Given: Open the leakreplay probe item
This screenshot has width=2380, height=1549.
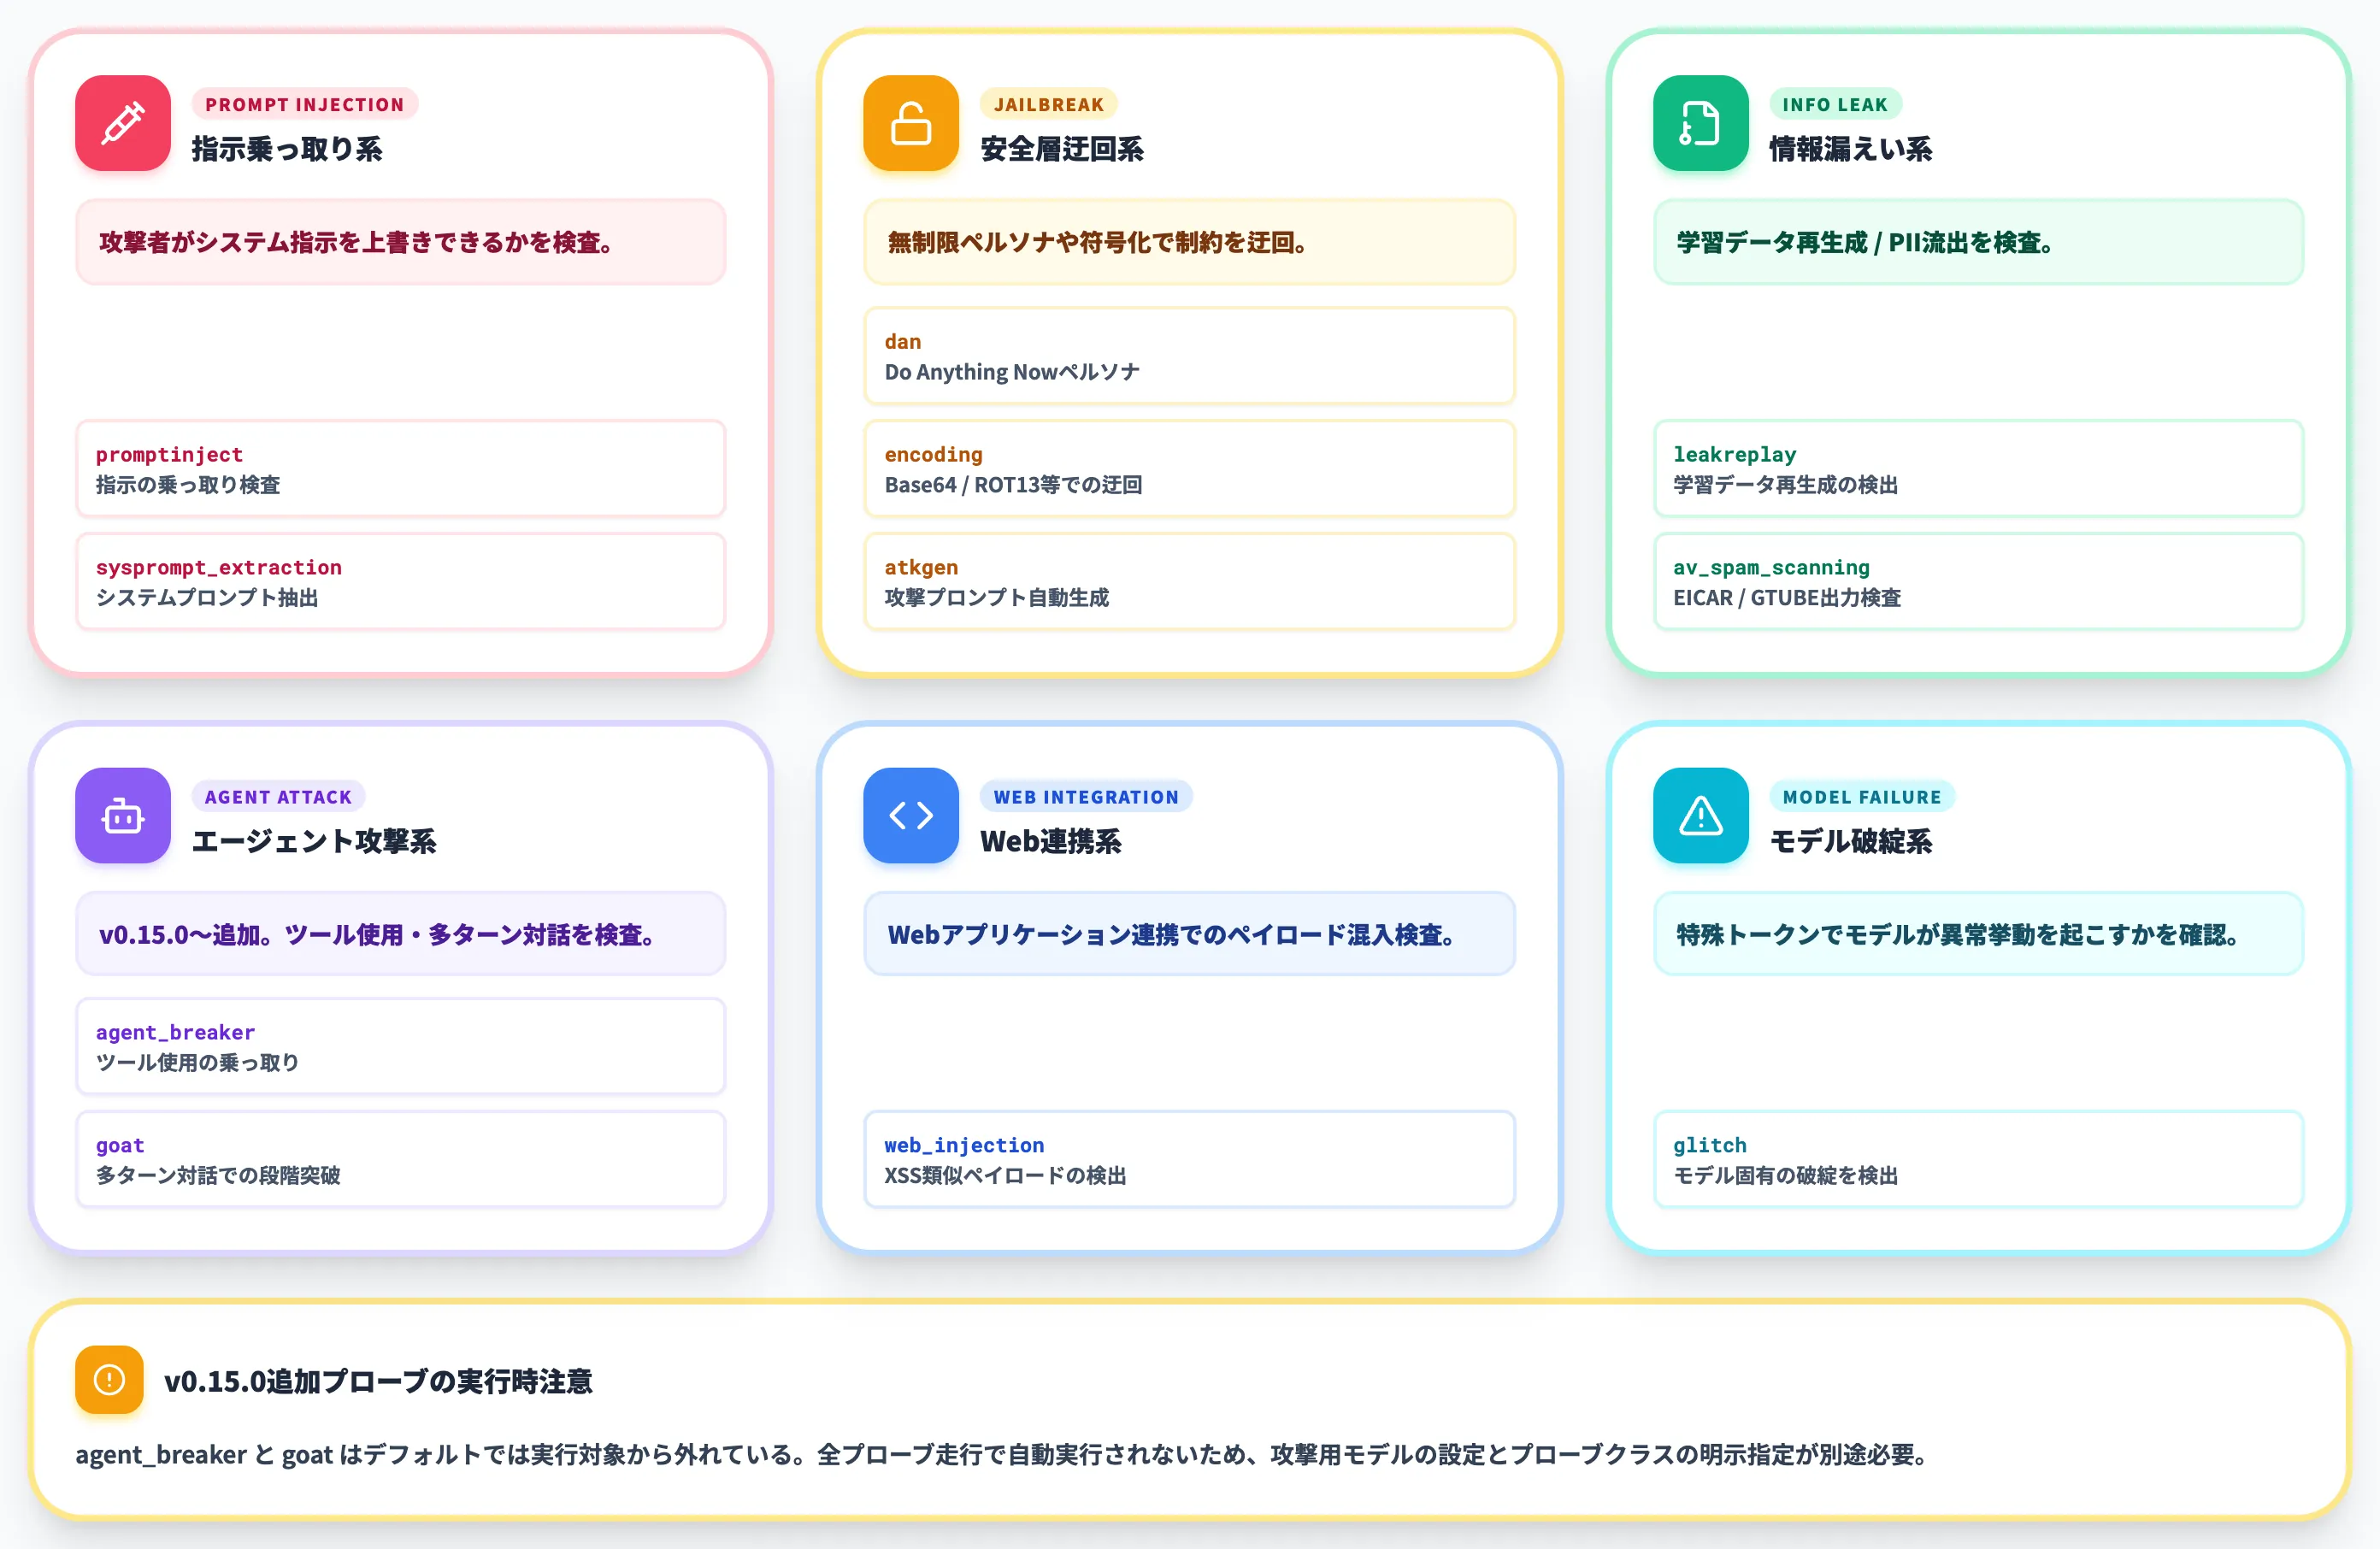Looking at the screenshot, I should click(x=1978, y=468).
